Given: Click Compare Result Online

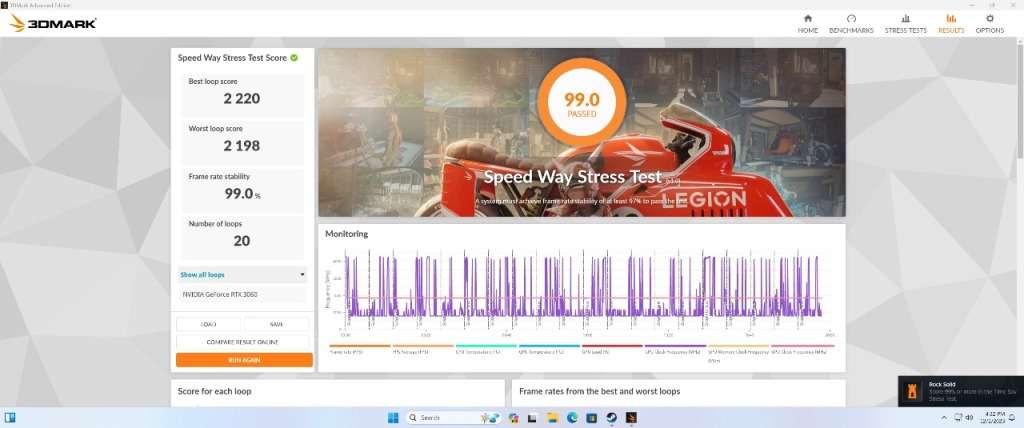Looking at the screenshot, I should [244, 342].
